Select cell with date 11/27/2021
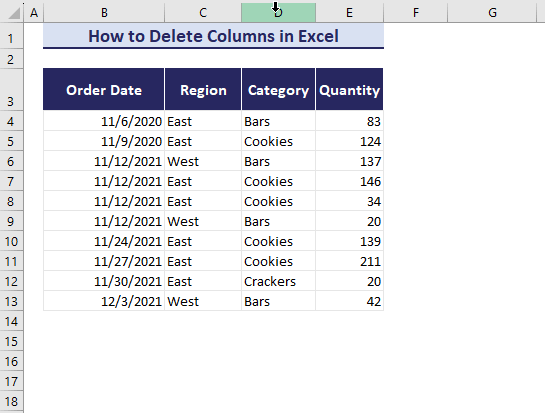Viewport: 545px width, 413px height. pos(104,261)
